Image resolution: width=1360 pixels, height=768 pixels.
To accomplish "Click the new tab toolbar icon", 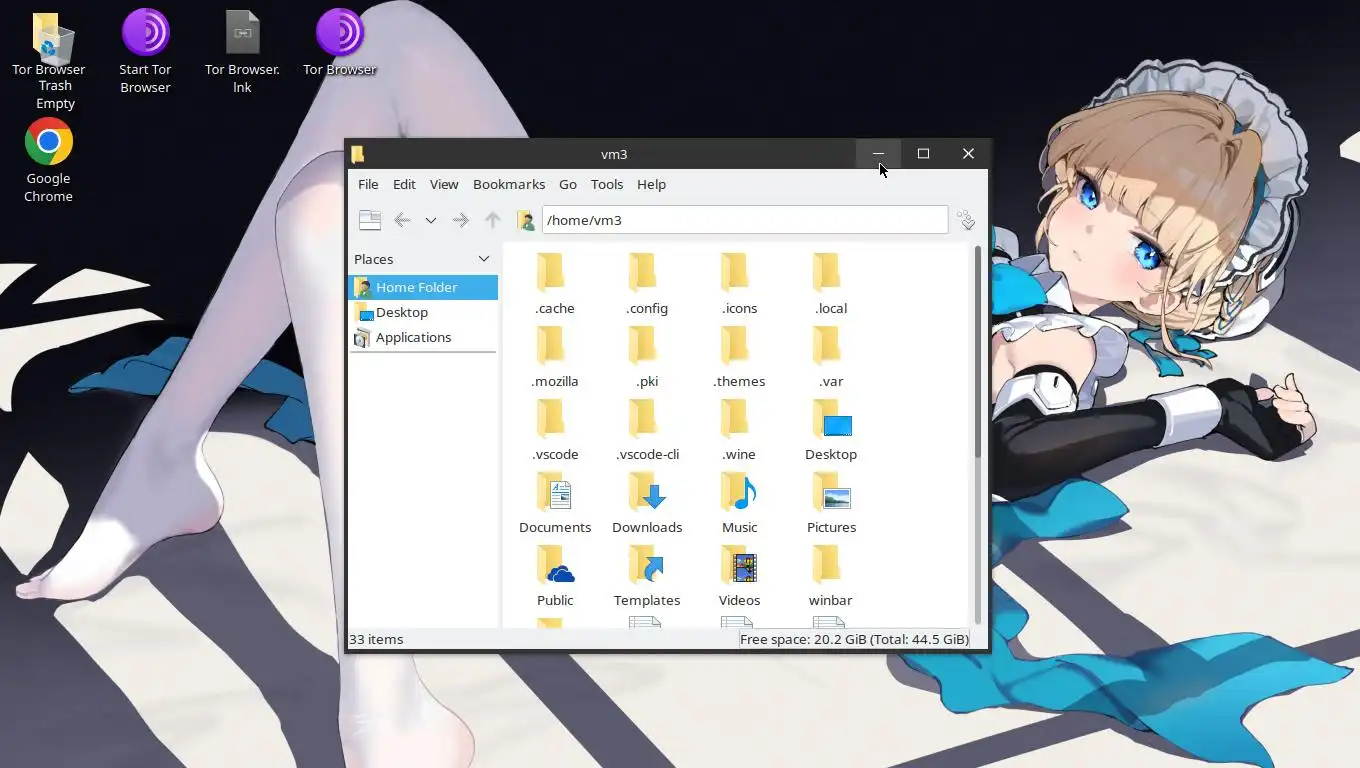I will click(x=370, y=220).
